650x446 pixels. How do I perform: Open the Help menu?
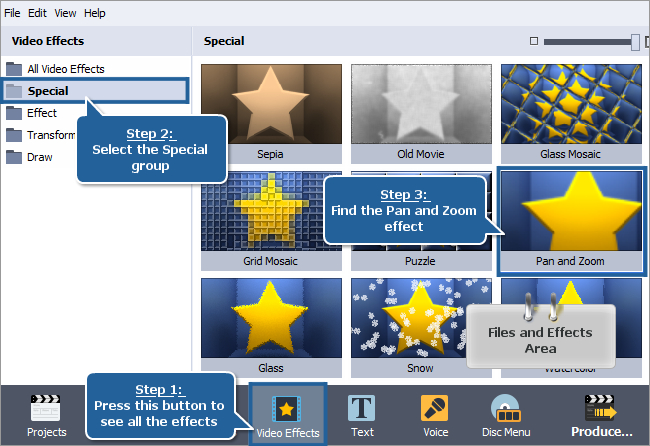click(95, 13)
